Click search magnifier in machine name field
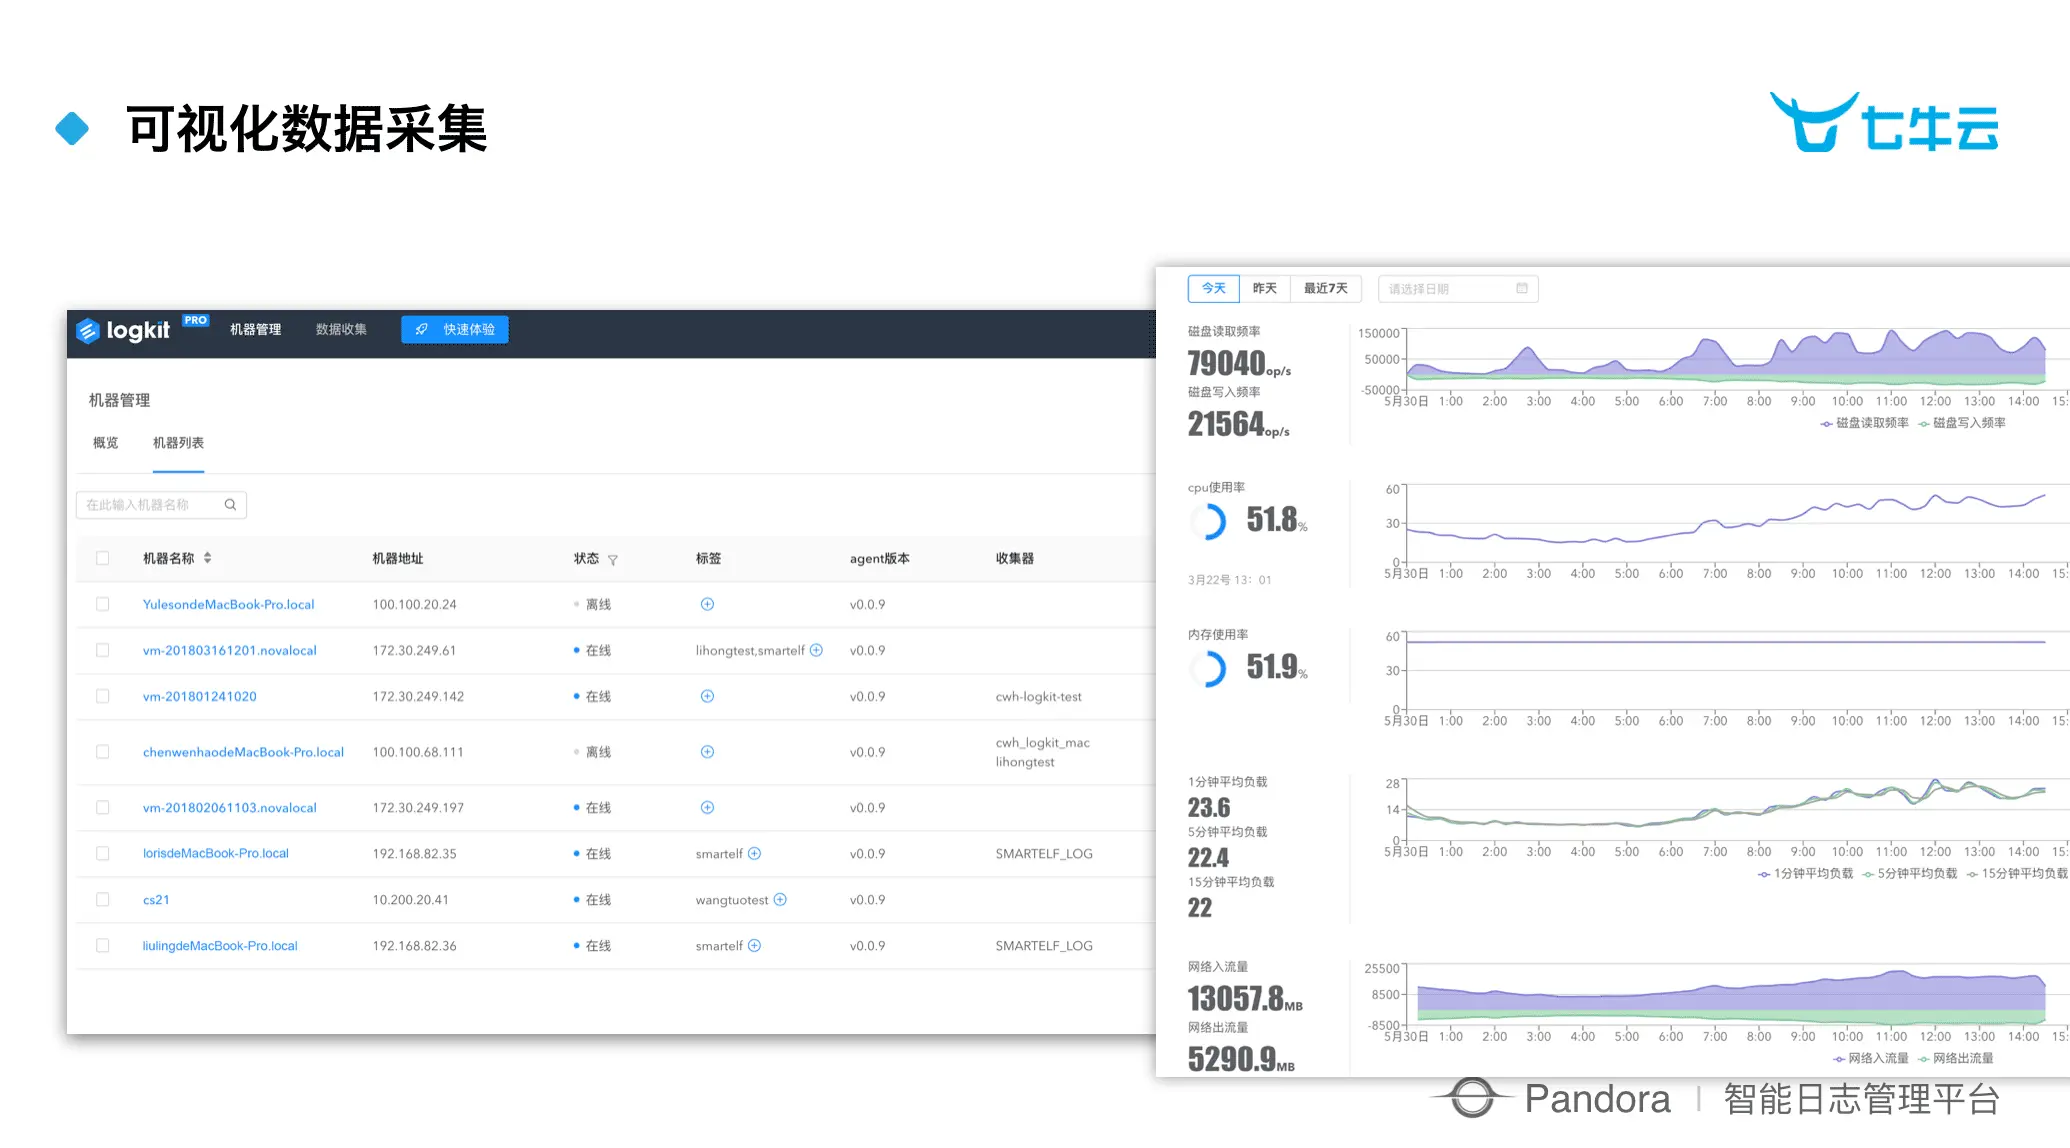This screenshot has width=2070, height=1148. [x=230, y=505]
